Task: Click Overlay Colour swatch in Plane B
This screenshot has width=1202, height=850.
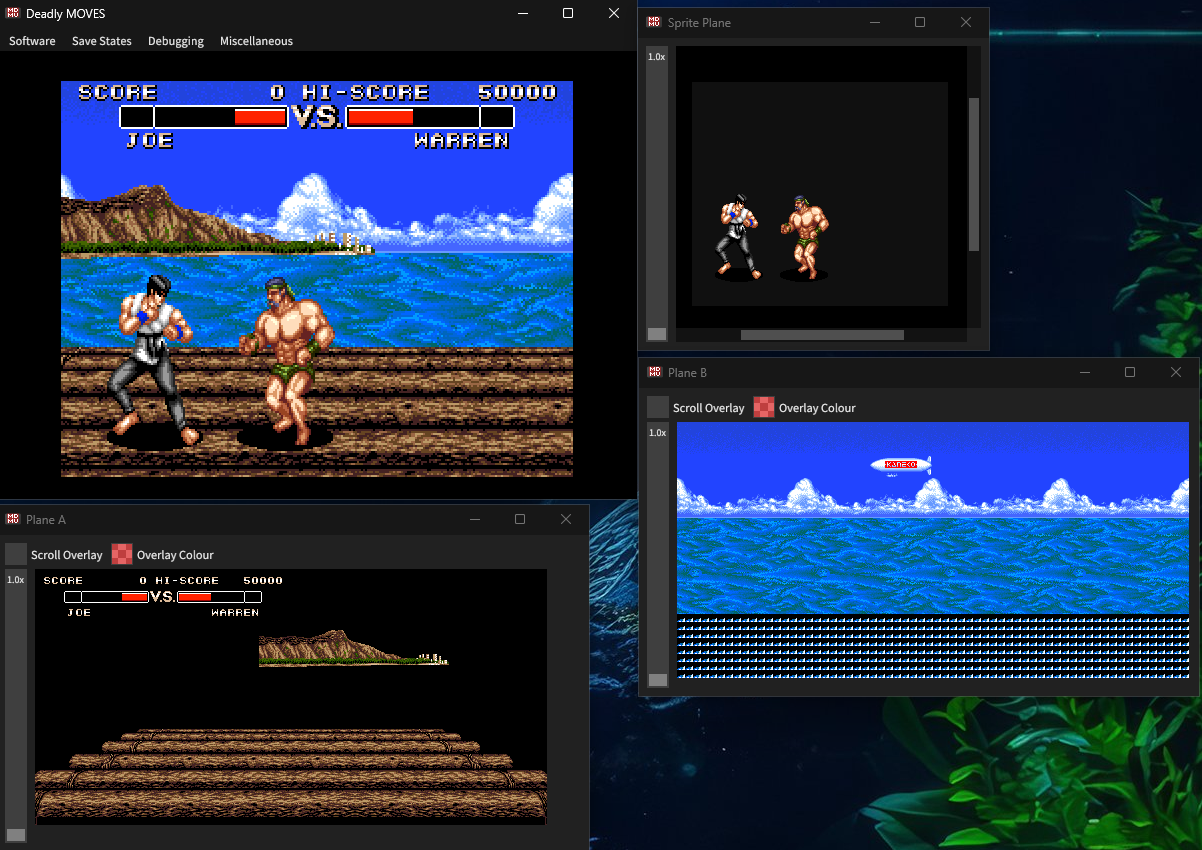Action: click(x=764, y=407)
